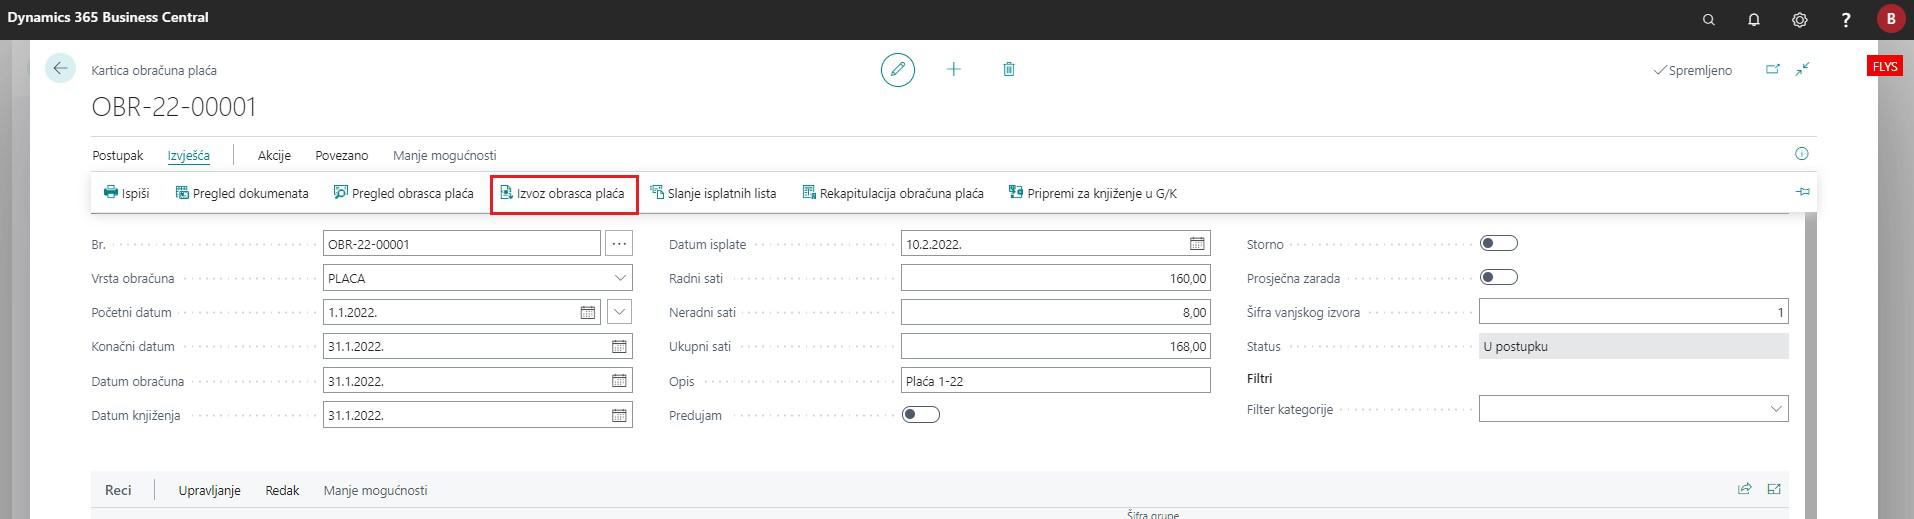Viewport: 1914px width, 519px height.
Task: Open Upravljanje menu in Reci
Action: (210, 490)
